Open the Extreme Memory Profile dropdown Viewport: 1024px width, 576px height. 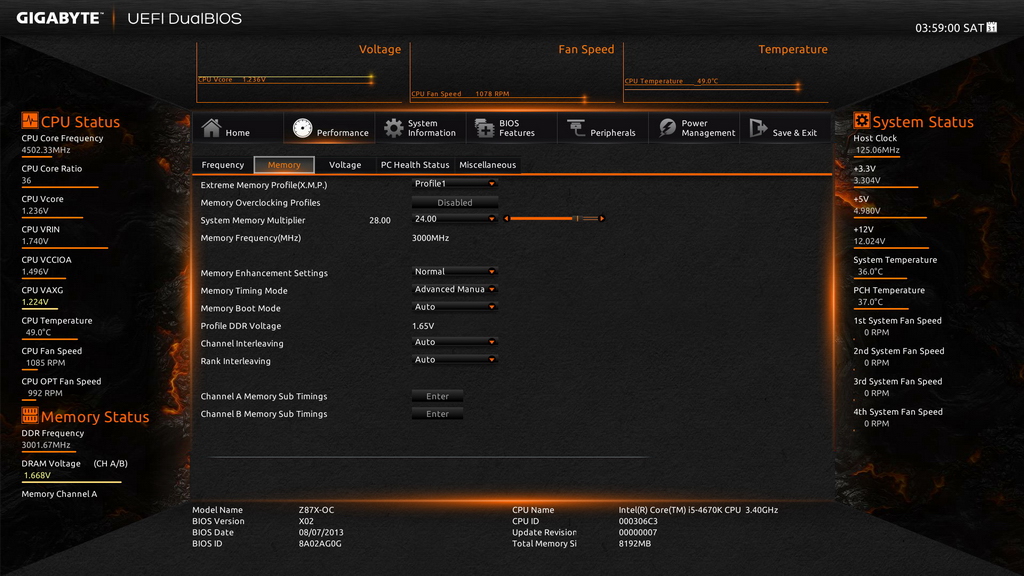pos(455,184)
